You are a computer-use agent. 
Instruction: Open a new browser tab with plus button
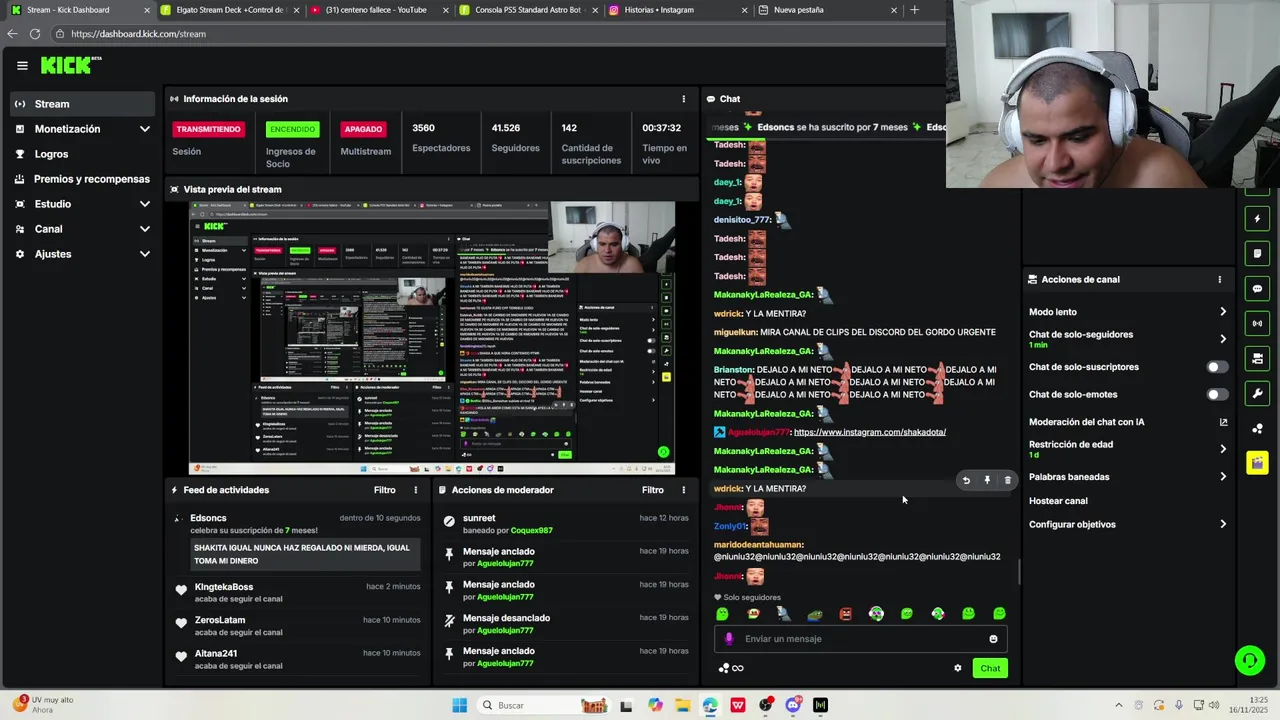[x=914, y=10]
